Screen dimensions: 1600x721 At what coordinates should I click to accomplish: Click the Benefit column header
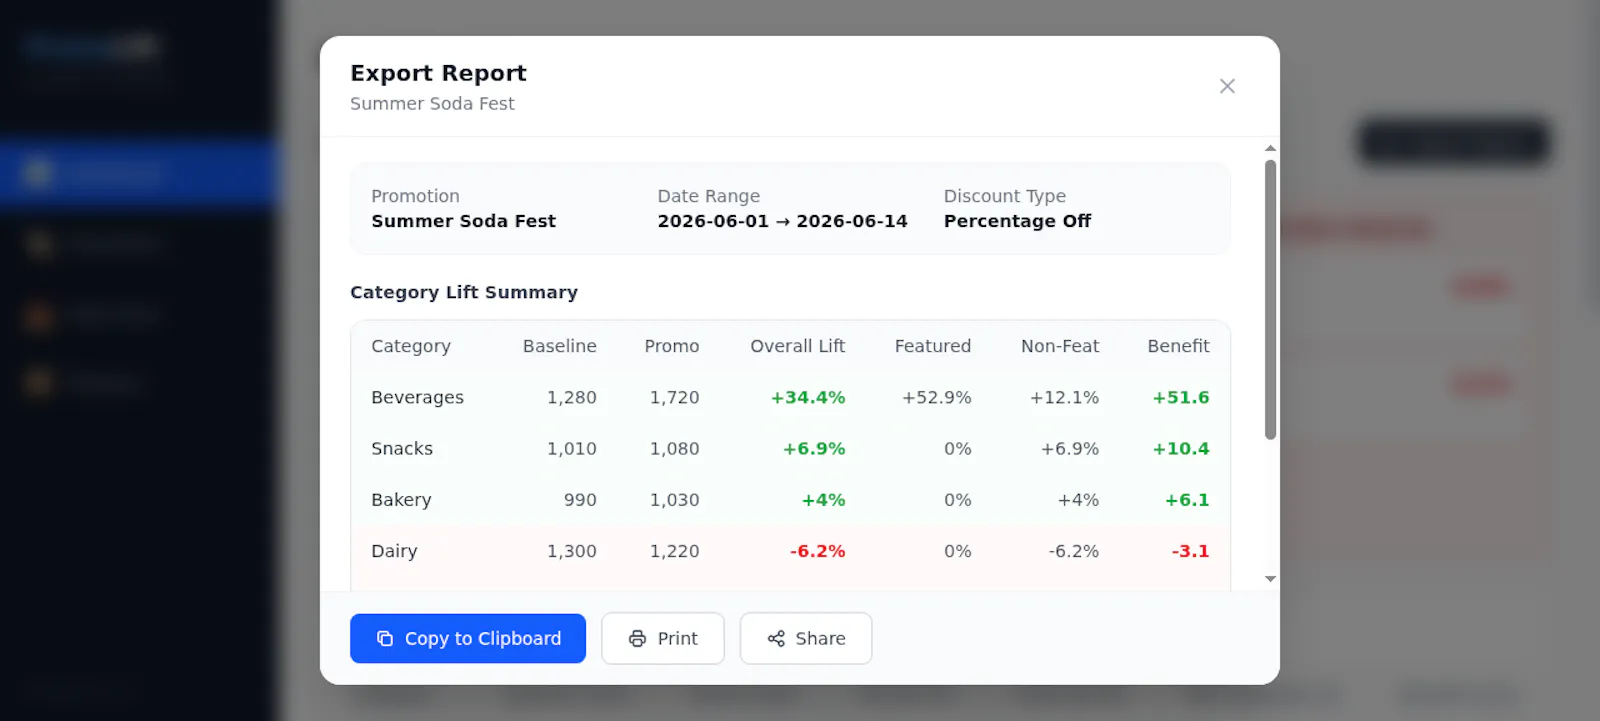(x=1178, y=346)
